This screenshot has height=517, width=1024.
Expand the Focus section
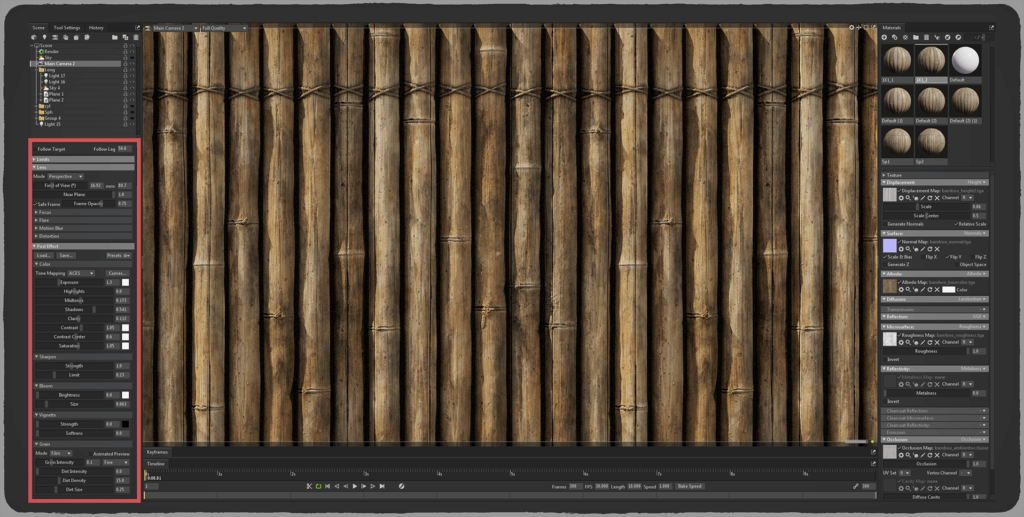(x=84, y=212)
